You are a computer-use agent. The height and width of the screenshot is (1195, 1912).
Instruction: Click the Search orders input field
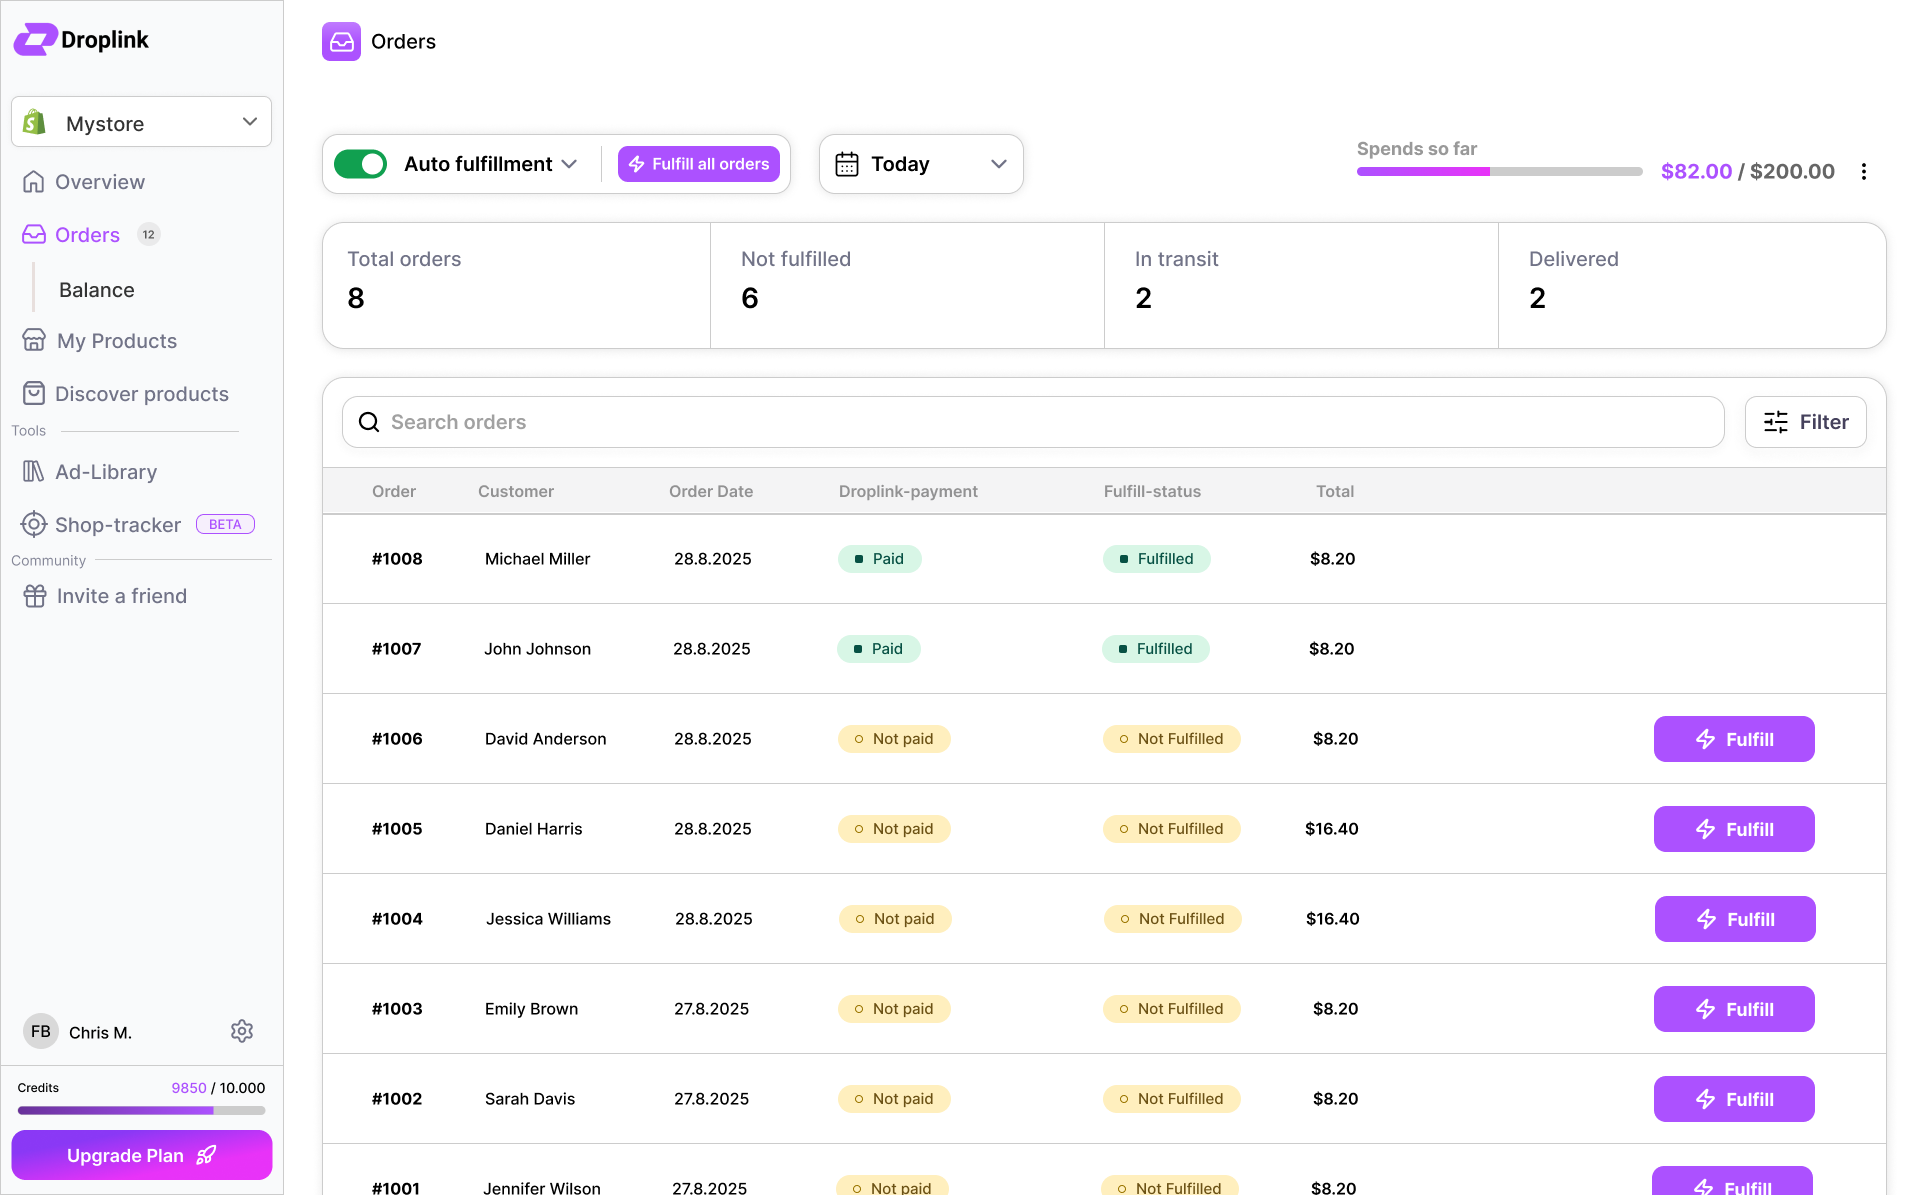[x=1032, y=422]
